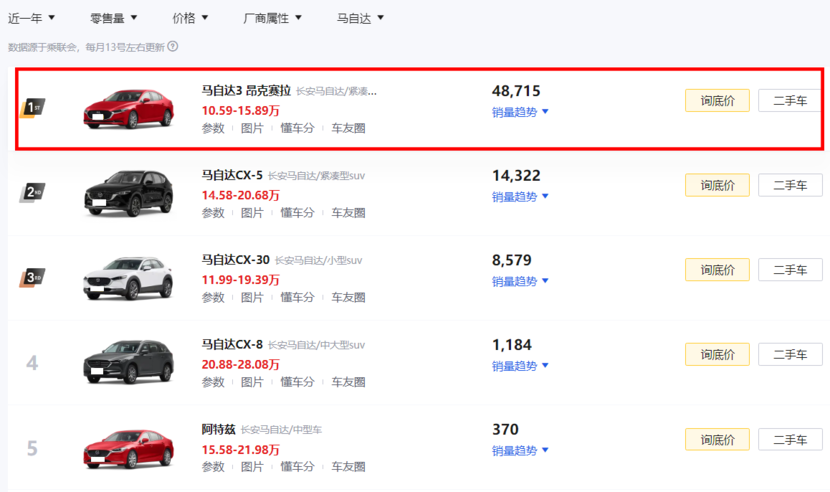
Task: Click 二手车 for 马自达CX-5
Action: pyautogui.click(x=790, y=185)
